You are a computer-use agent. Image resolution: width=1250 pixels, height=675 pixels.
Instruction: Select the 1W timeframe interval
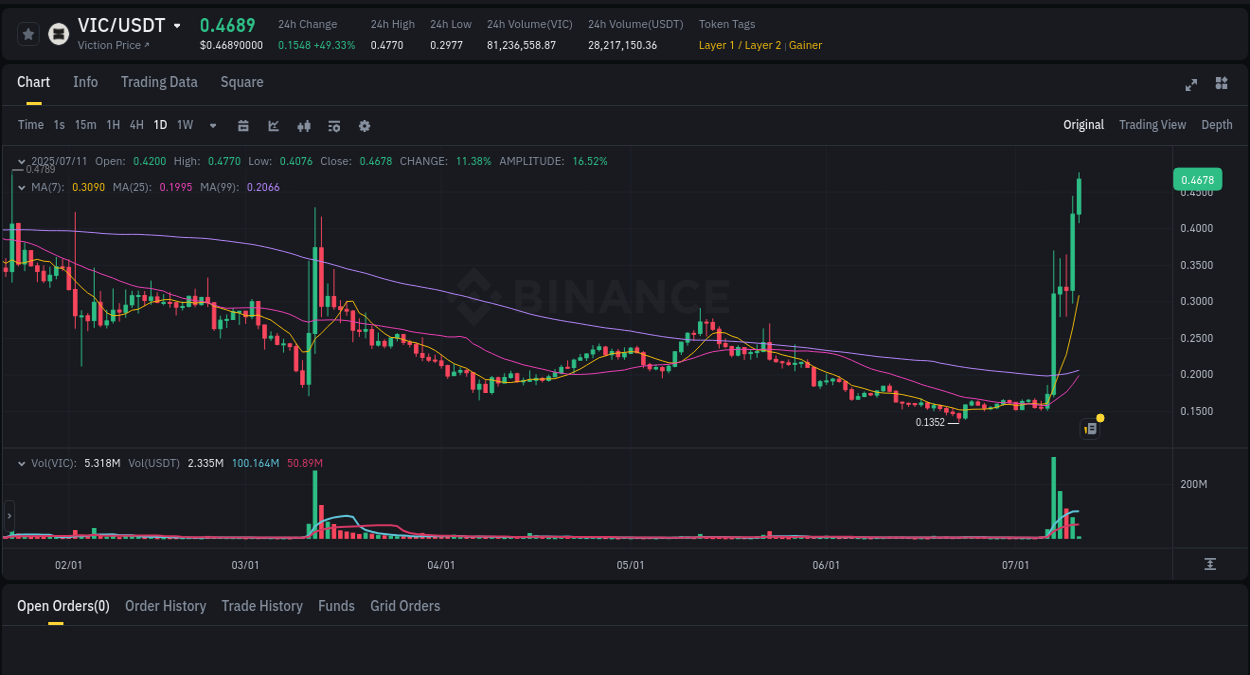pos(184,125)
